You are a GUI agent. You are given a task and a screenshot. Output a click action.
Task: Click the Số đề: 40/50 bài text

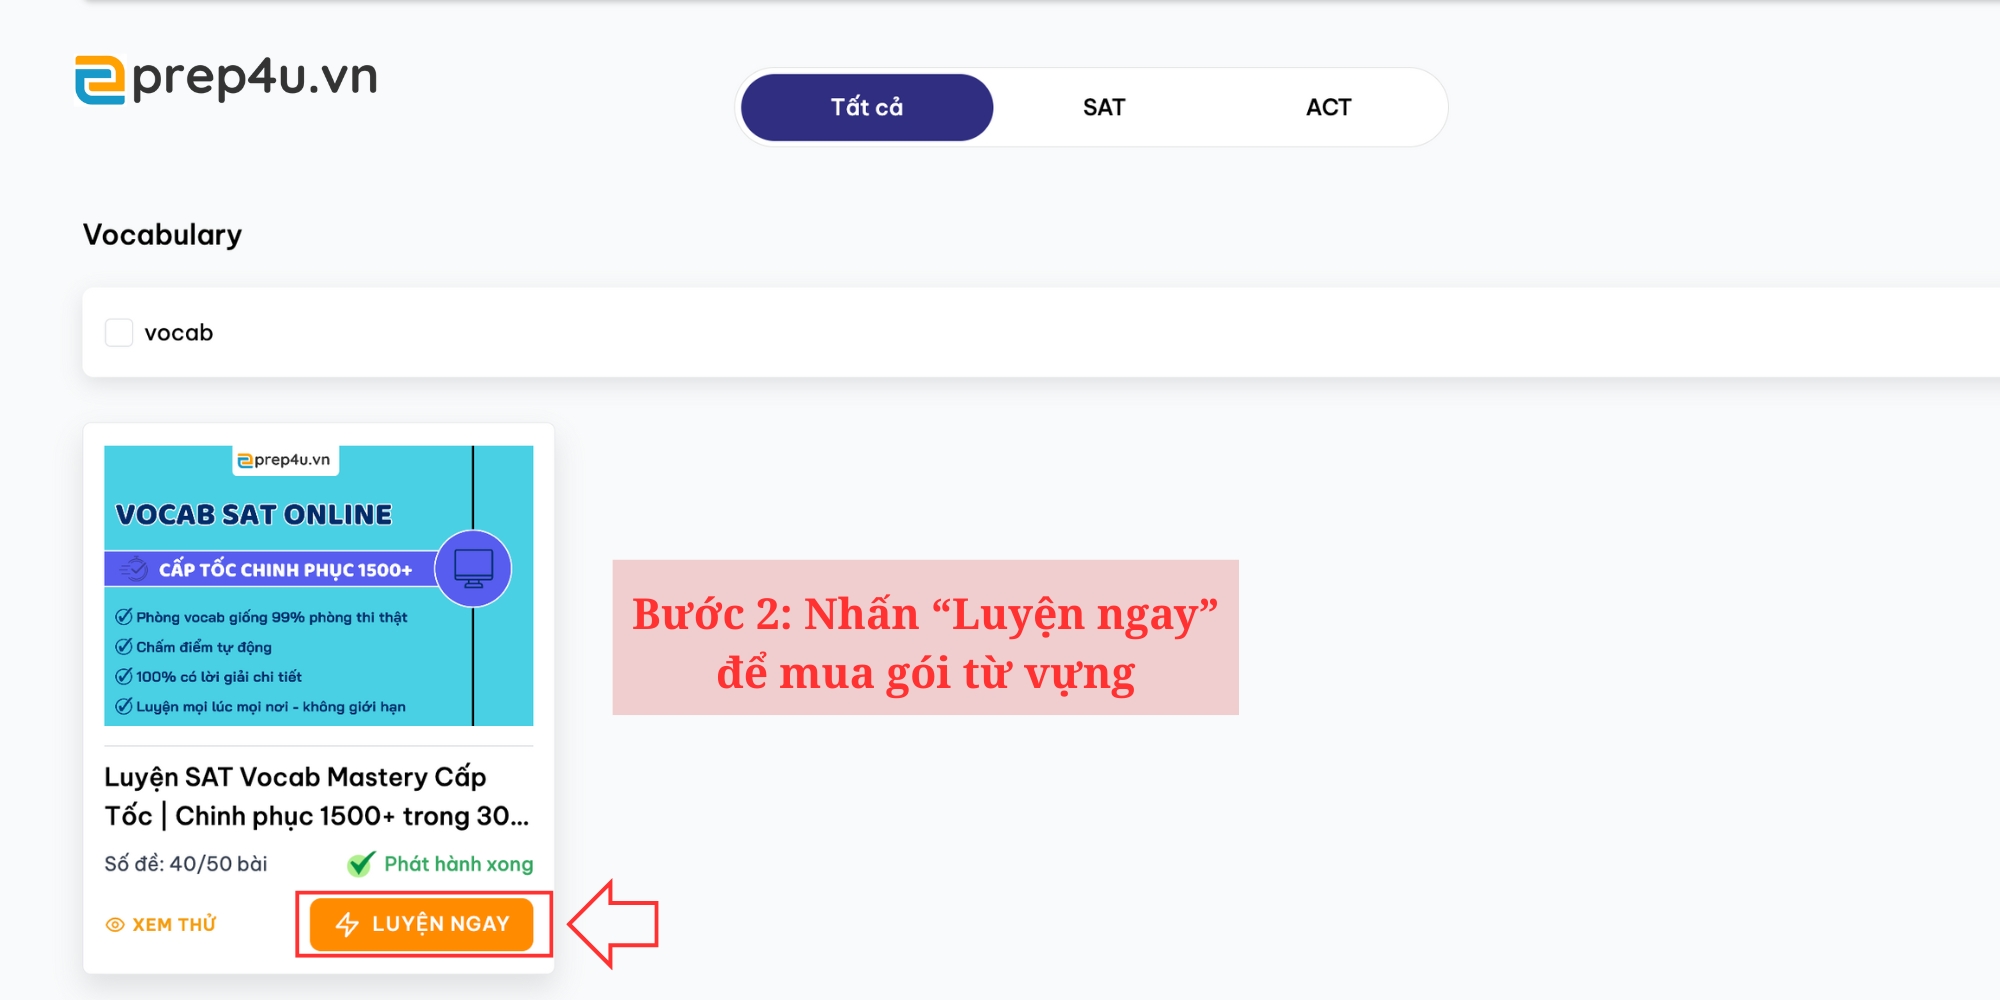click(186, 864)
